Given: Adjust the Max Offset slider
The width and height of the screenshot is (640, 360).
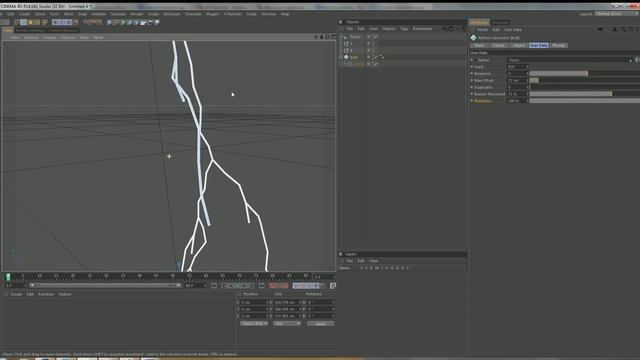Looking at the screenshot, I should coord(585,80).
